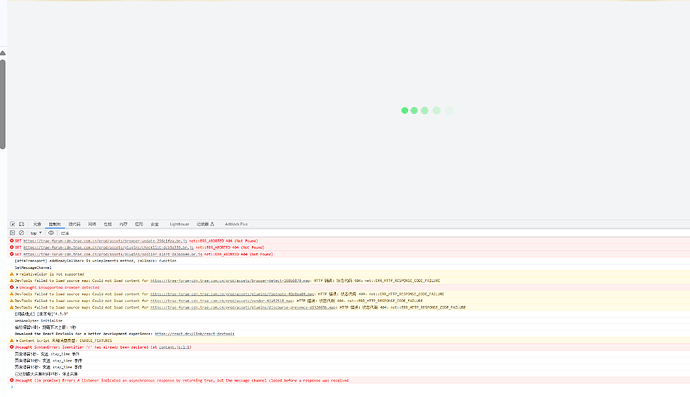Open live expression eye icon
The image size is (690, 397).
(x=51, y=233)
